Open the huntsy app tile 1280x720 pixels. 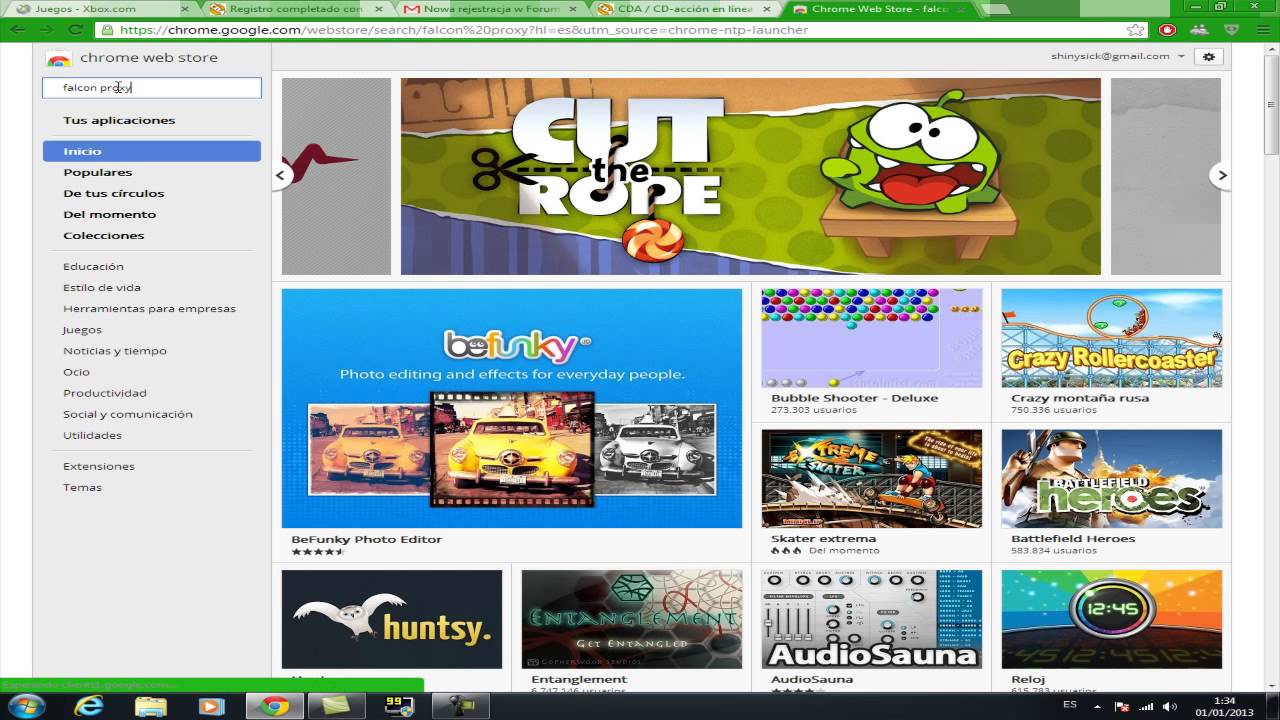(392, 619)
